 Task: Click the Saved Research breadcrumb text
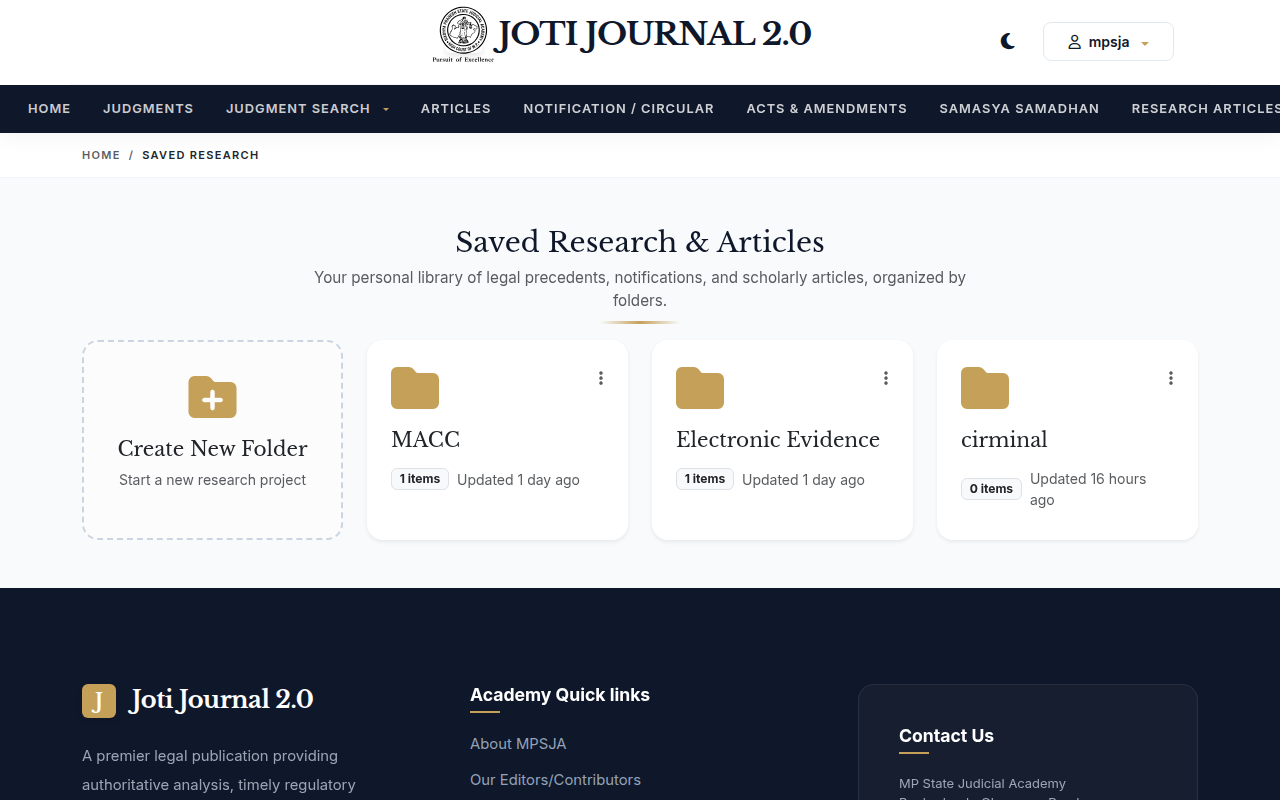(200, 155)
